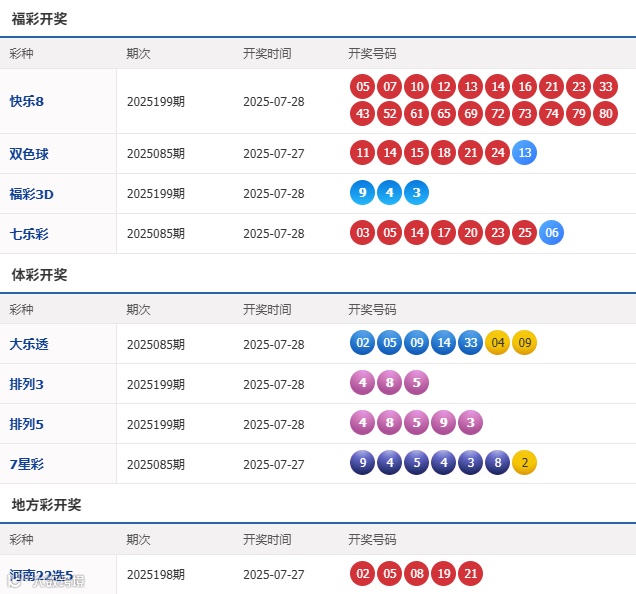Open the 大乐透 lottery link
636x594 pixels.
tap(29, 344)
